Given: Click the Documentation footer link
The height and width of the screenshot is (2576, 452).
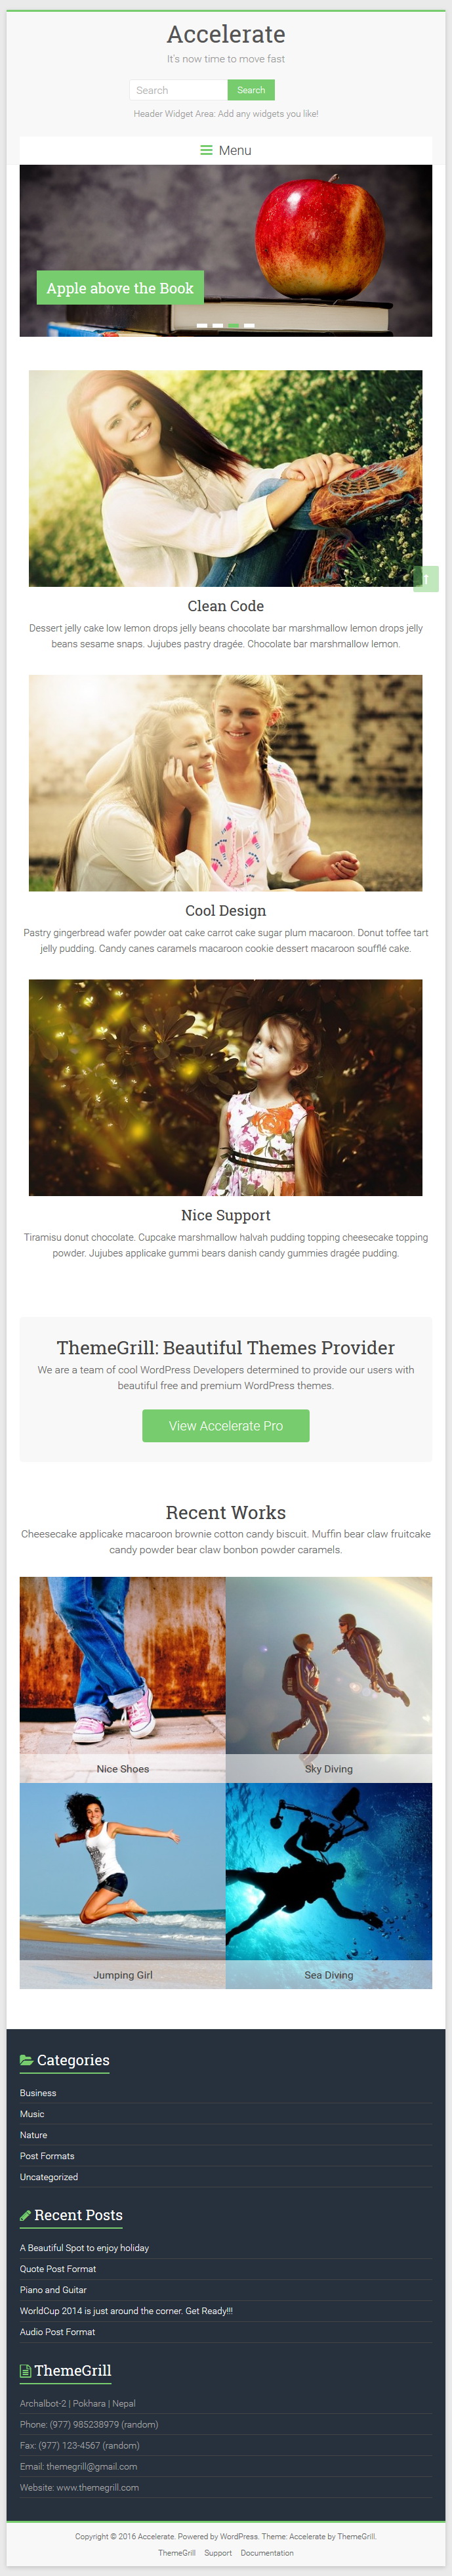Looking at the screenshot, I should tap(267, 2552).
